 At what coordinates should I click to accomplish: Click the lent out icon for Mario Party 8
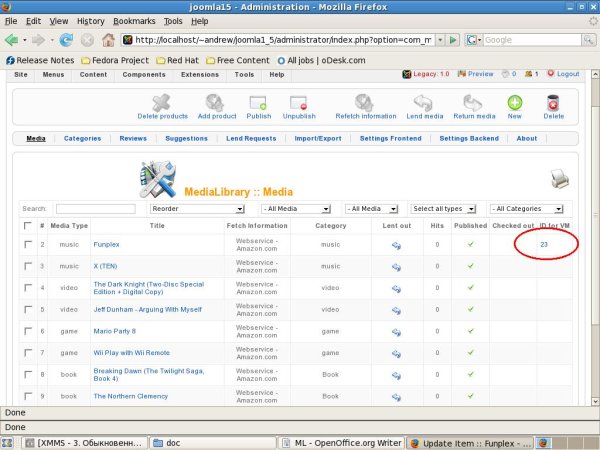tap(396, 332)
